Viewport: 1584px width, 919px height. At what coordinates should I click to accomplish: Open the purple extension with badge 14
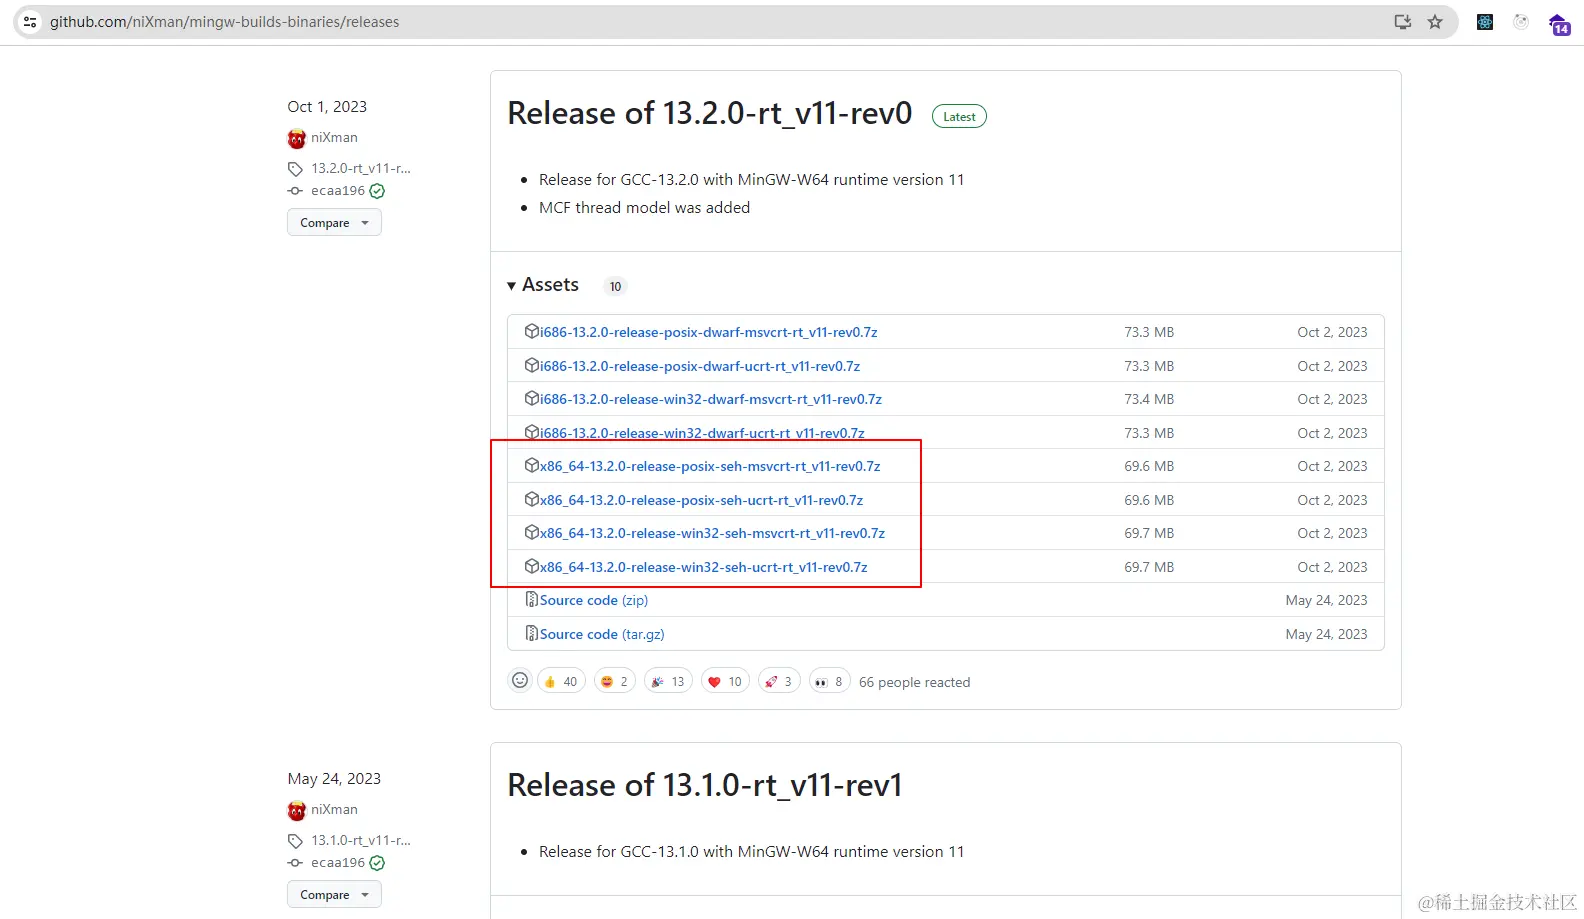pos(1559,24)
